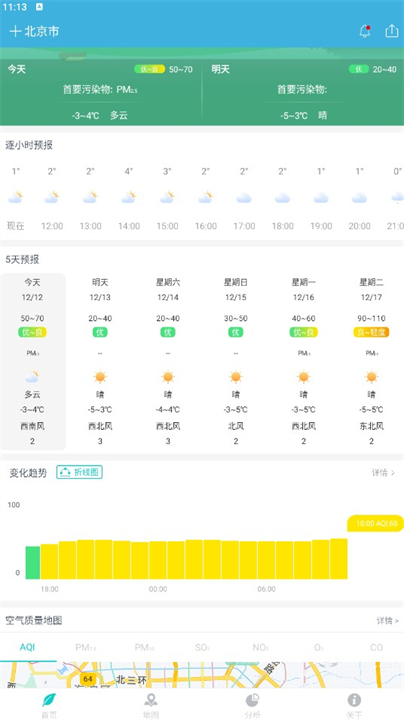This screenshot has width=404, height=720.
Task: Select the SO2 map tab
Action: click(x=202, y=647)
